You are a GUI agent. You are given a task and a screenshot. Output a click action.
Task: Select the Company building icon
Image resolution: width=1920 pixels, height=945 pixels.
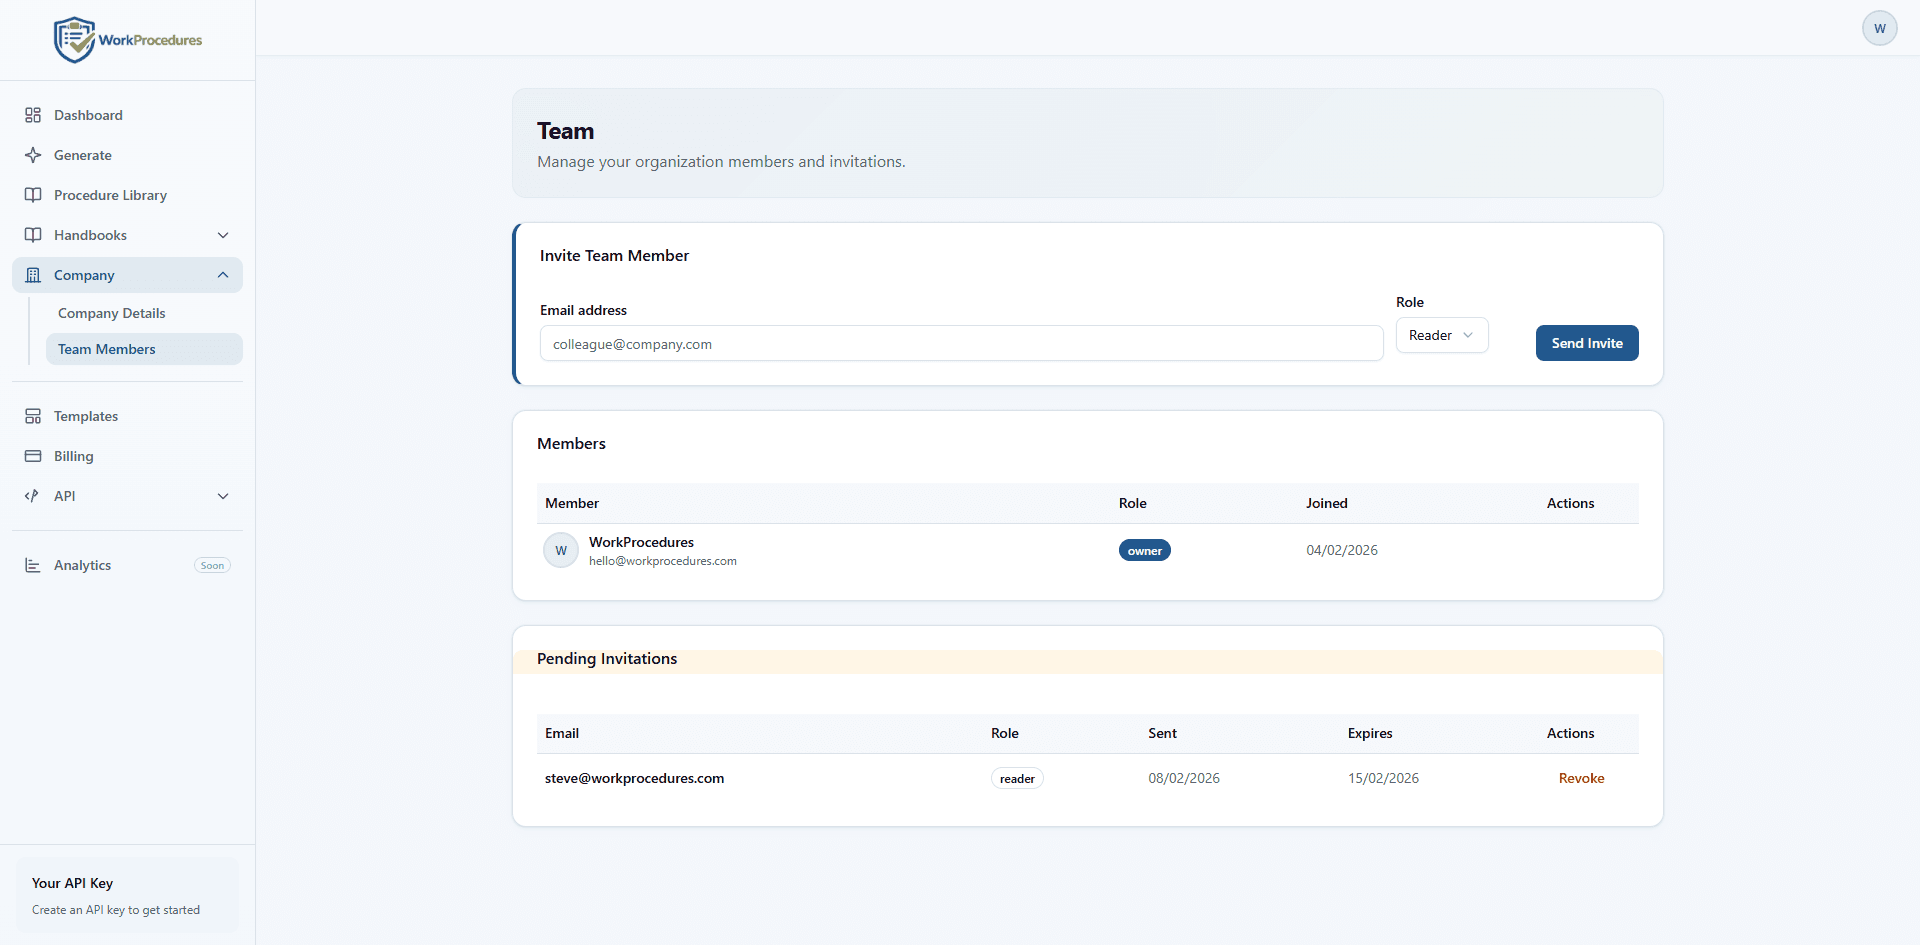(x=33, y=275)
